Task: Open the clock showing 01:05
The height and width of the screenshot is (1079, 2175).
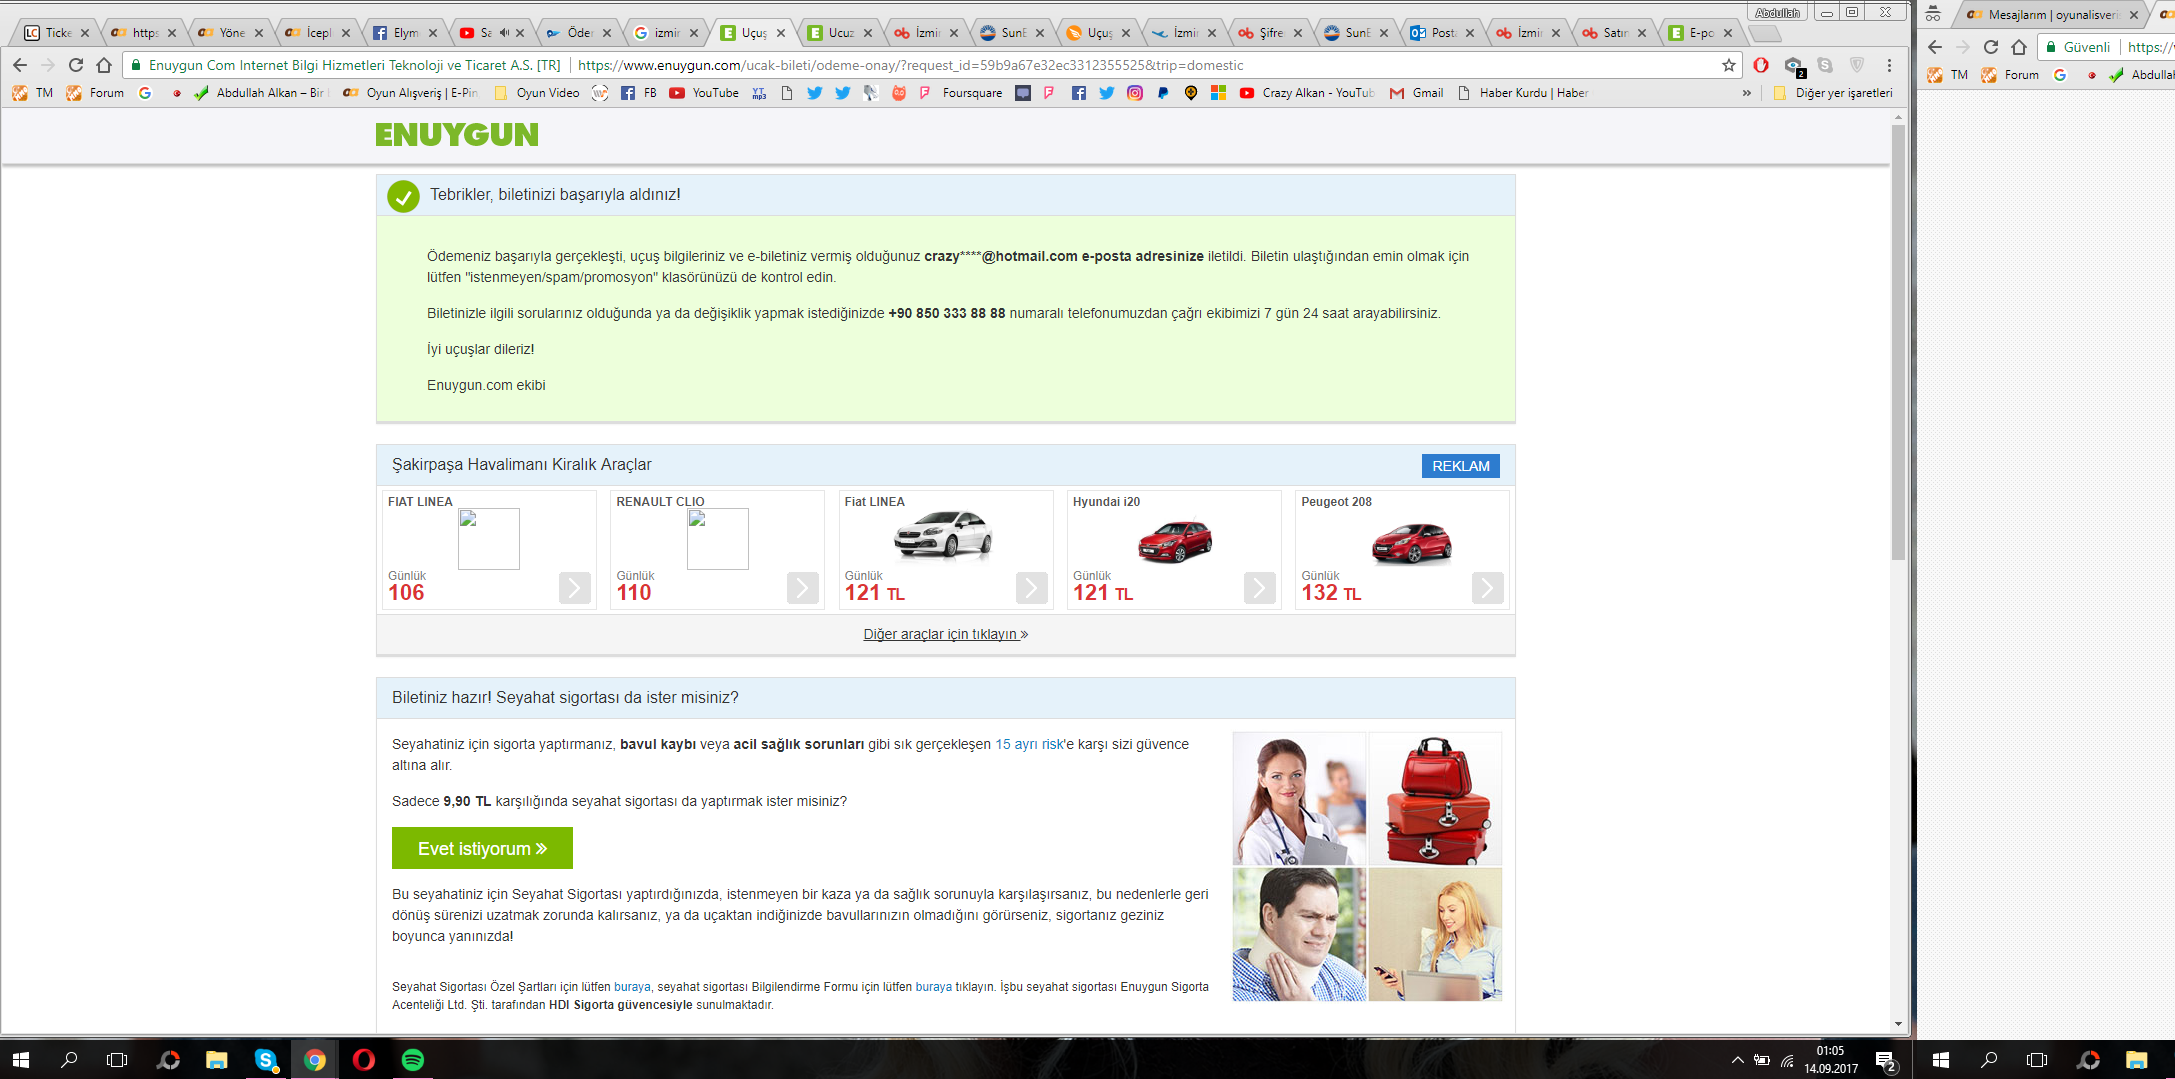Action: (x=1830, y=1060)
